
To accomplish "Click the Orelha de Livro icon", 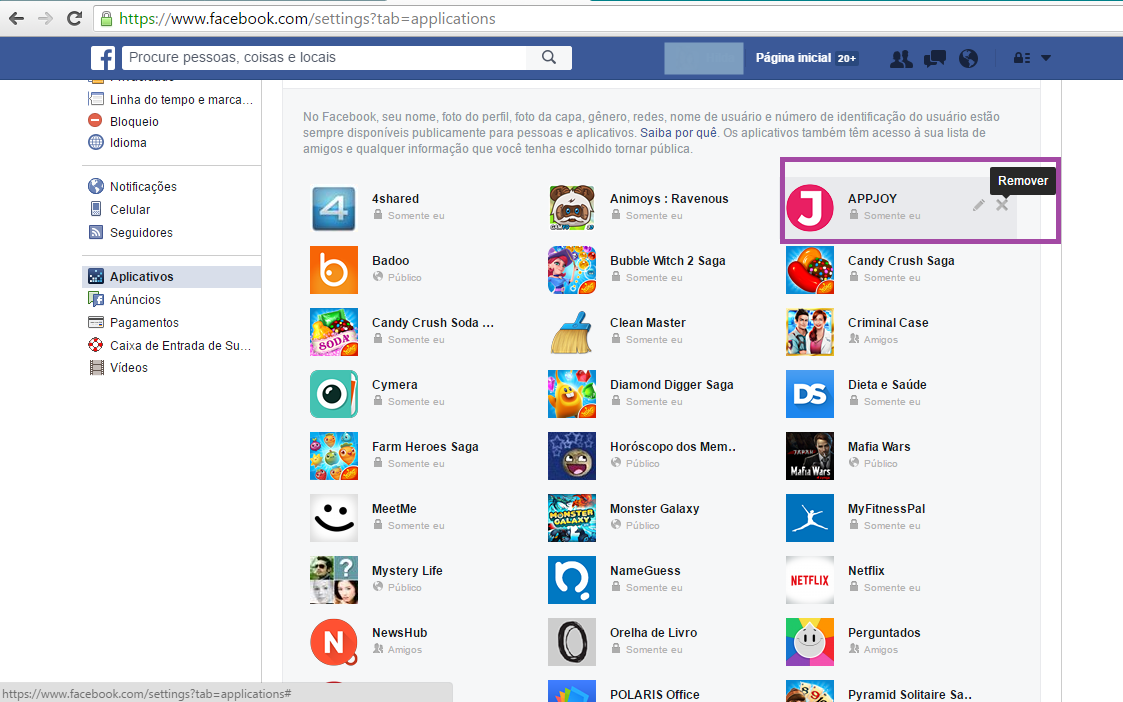I will coord(572,642).
